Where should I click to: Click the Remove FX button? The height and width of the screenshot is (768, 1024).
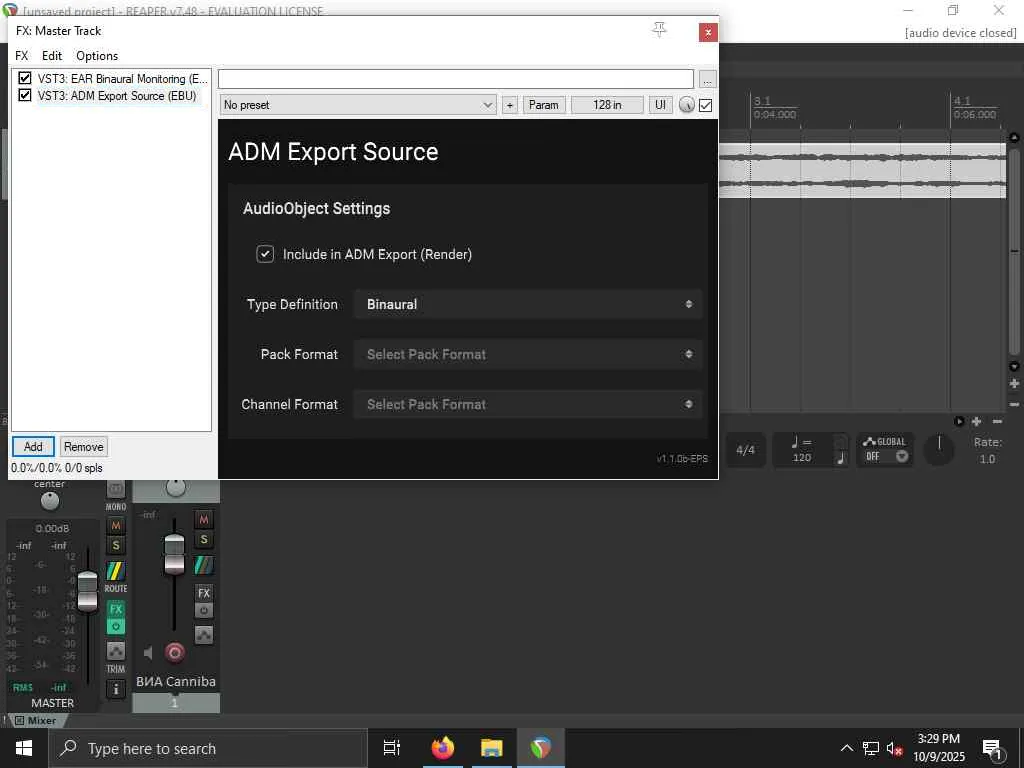pos(84,447)
